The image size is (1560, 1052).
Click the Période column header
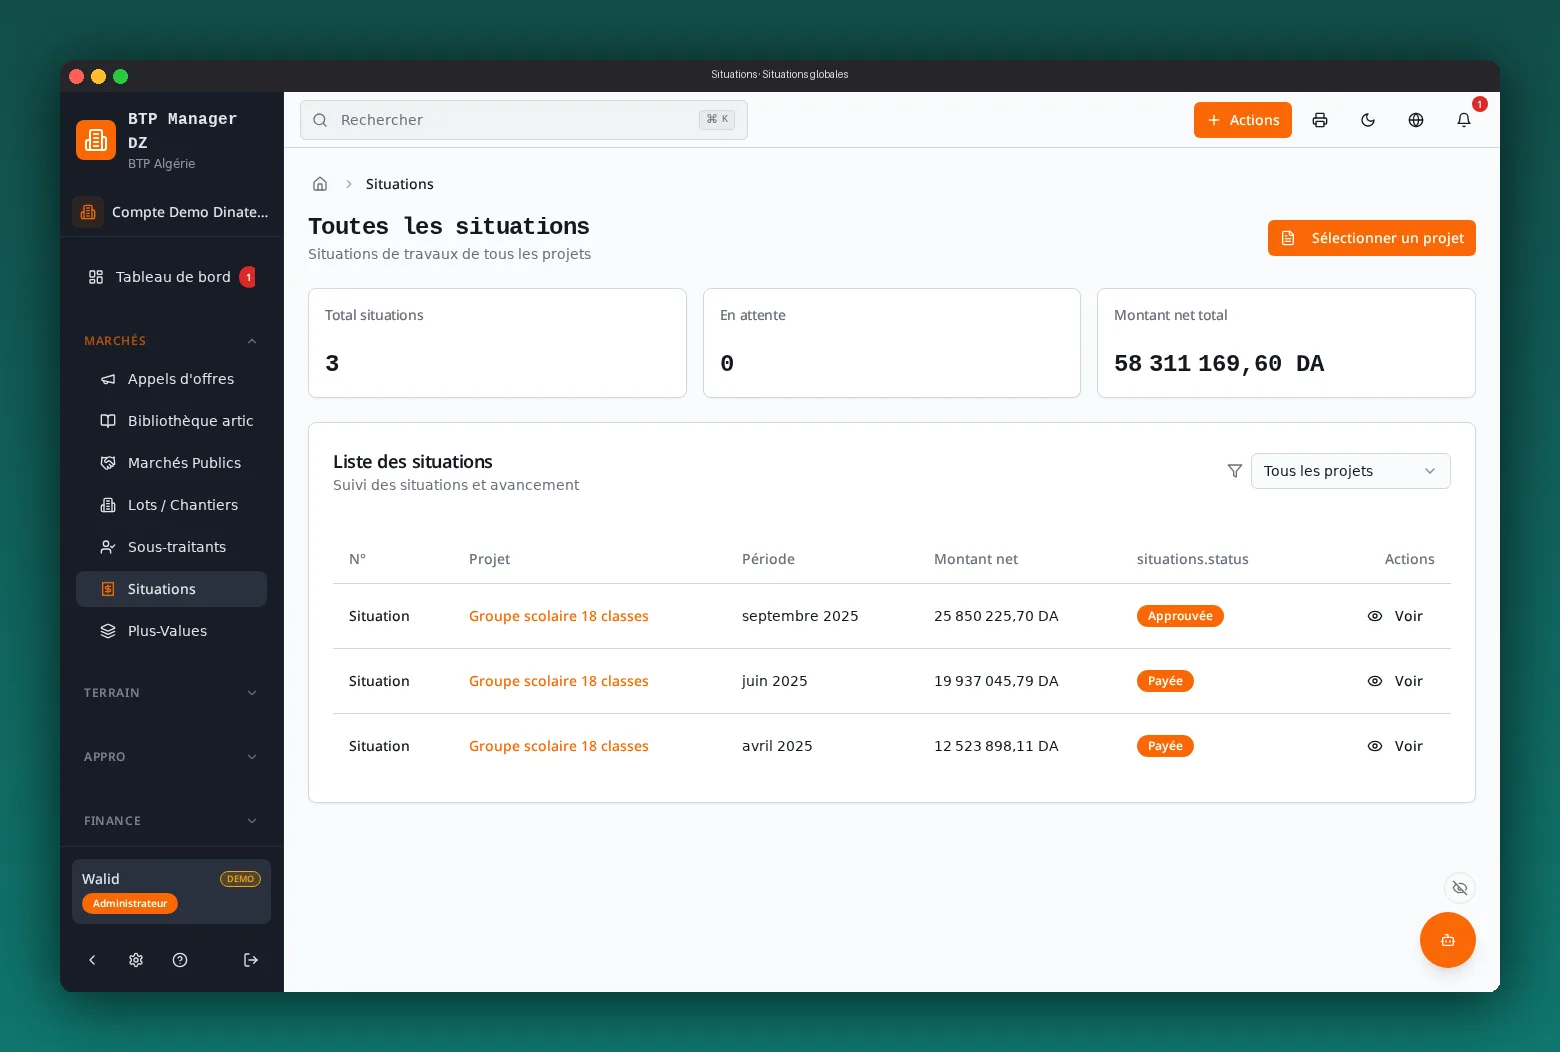[x=768, y=559]
